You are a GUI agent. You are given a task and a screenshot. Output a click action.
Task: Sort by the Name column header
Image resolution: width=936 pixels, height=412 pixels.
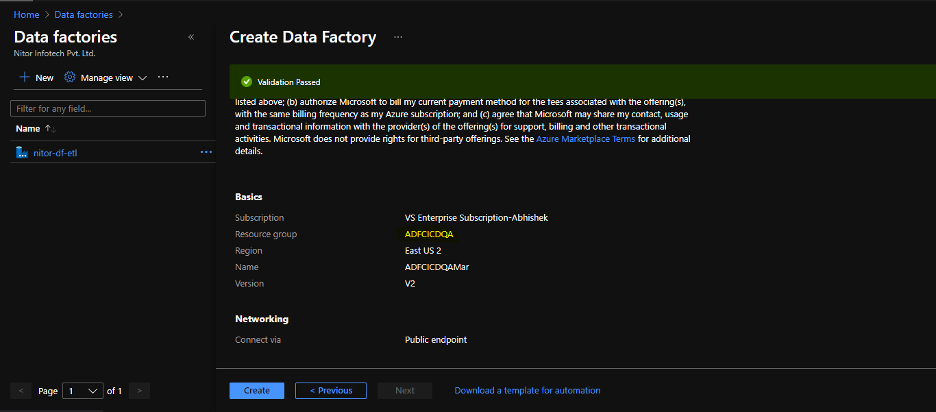[27, 128]
